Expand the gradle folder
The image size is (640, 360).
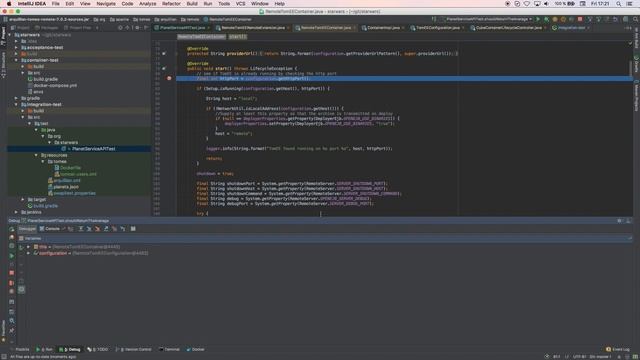16,98
